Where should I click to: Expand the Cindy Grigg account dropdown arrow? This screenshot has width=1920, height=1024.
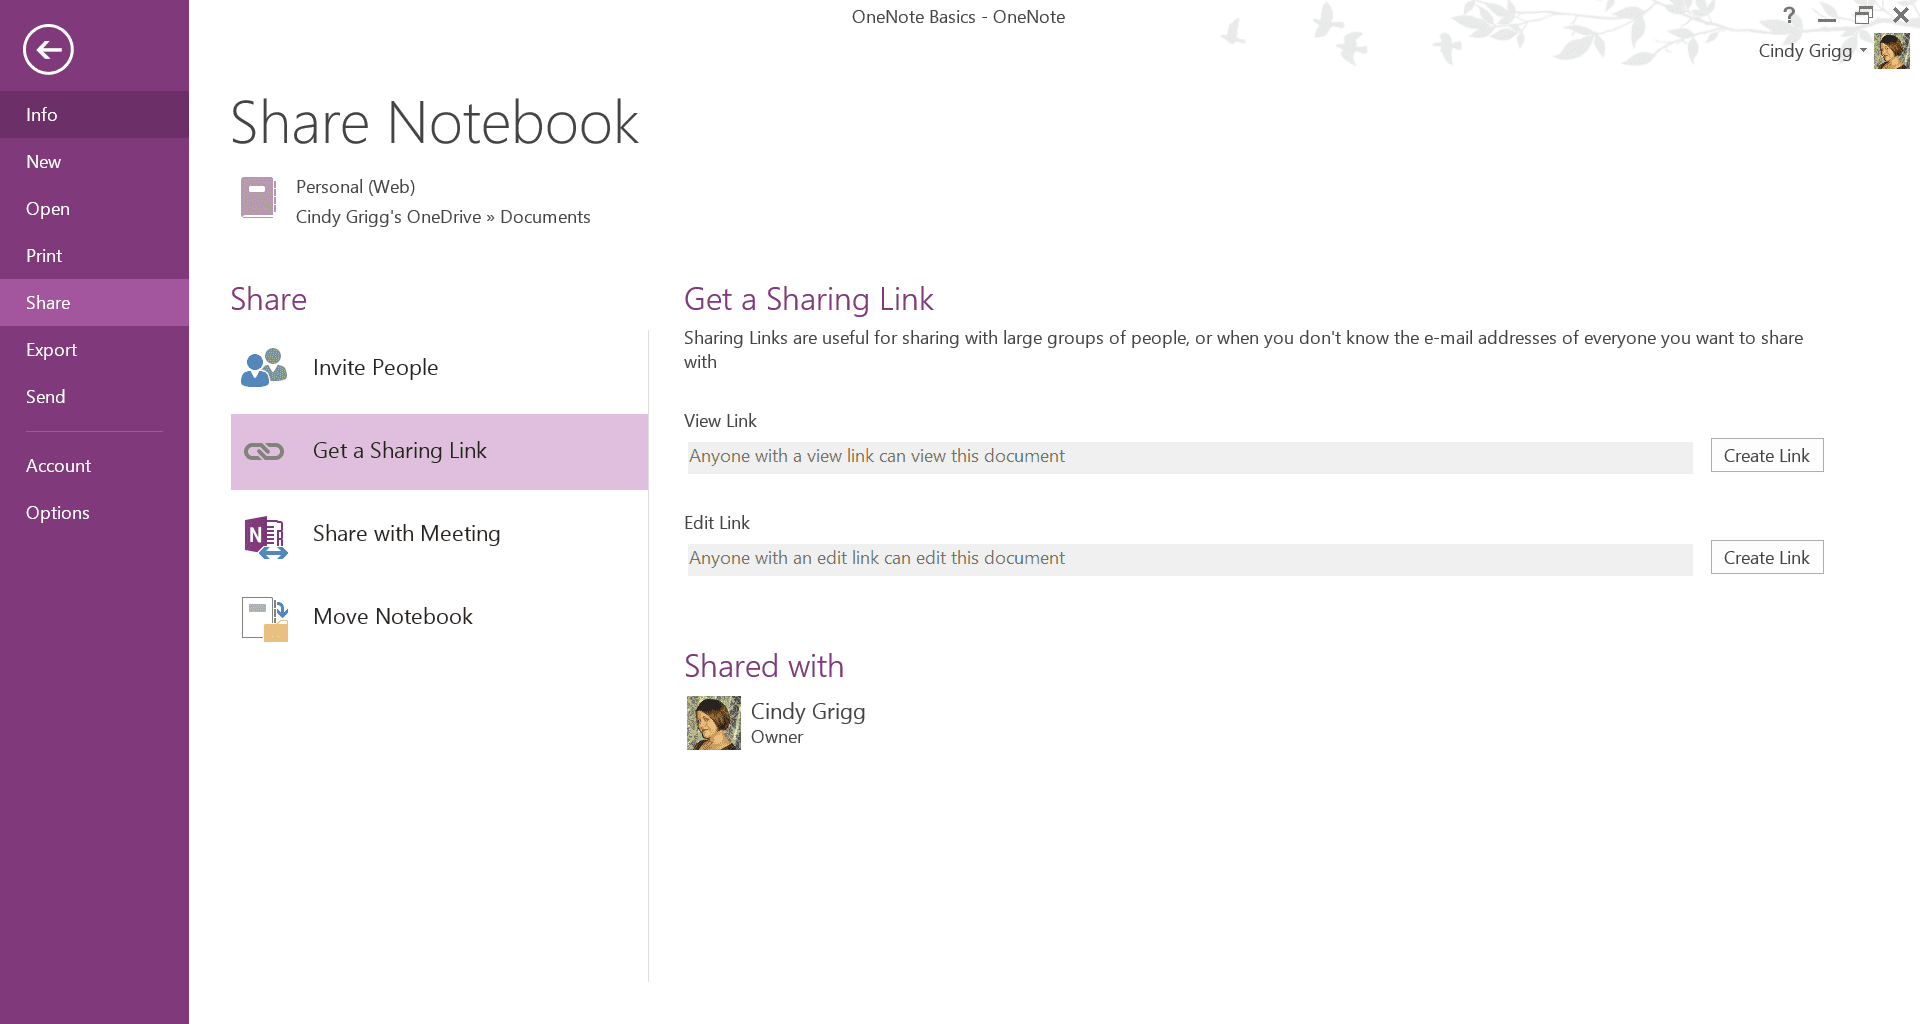[1863, 50]
